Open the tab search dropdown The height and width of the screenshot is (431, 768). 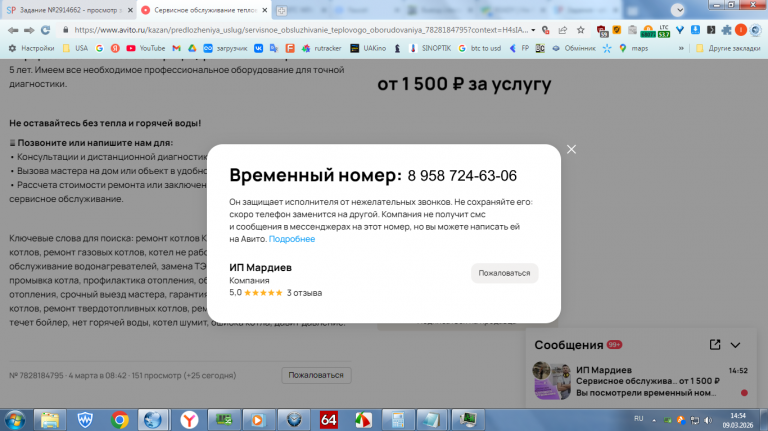coord(678,10)
